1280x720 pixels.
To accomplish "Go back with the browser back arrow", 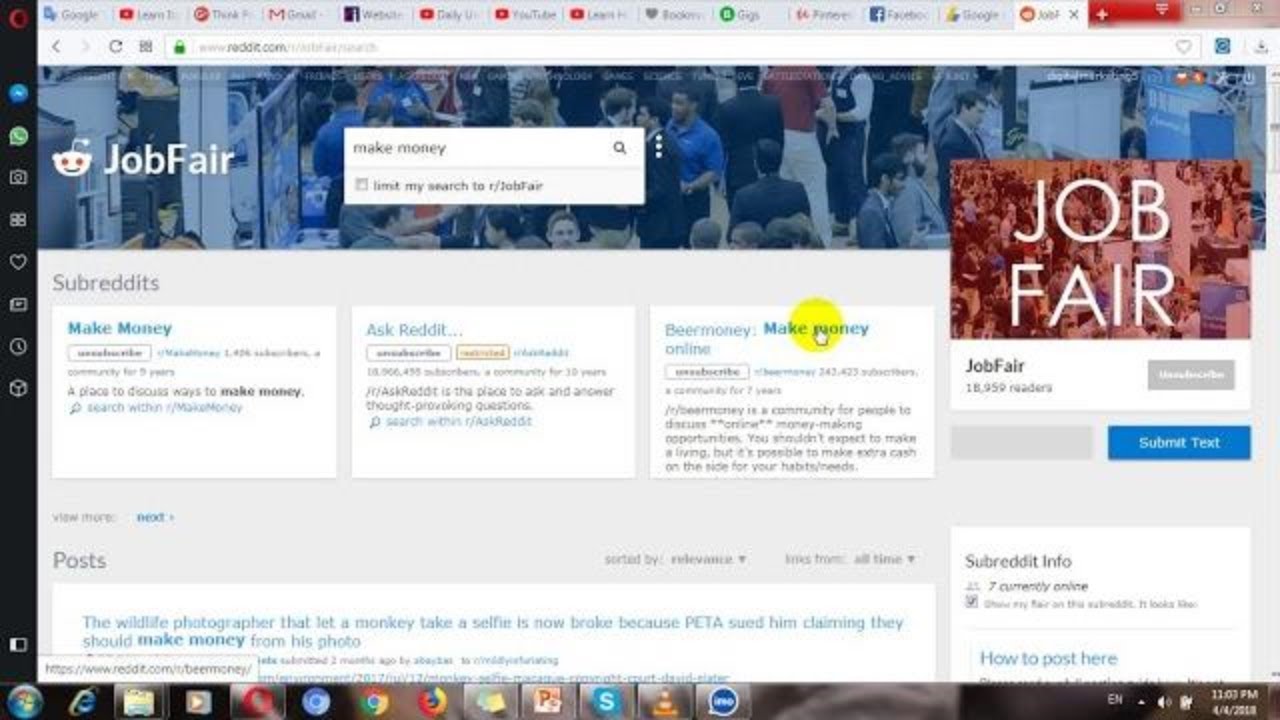I will click(56, 47).
